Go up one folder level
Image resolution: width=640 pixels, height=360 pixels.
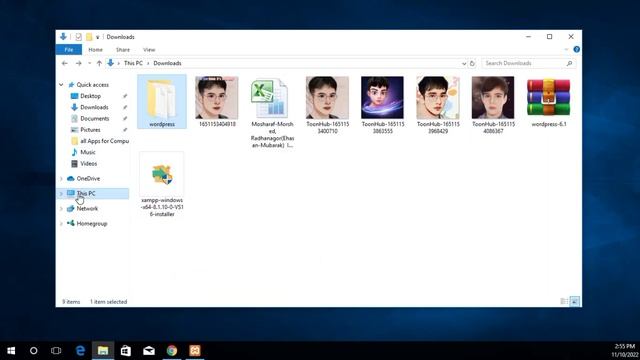pos(99,63)
